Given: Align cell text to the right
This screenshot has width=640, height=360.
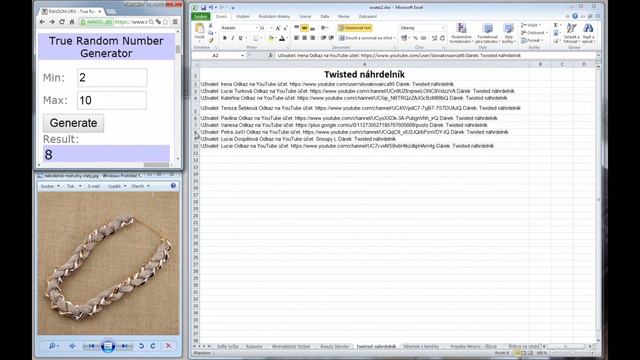Looking at the screenshot, I should [x=313, y=38].
